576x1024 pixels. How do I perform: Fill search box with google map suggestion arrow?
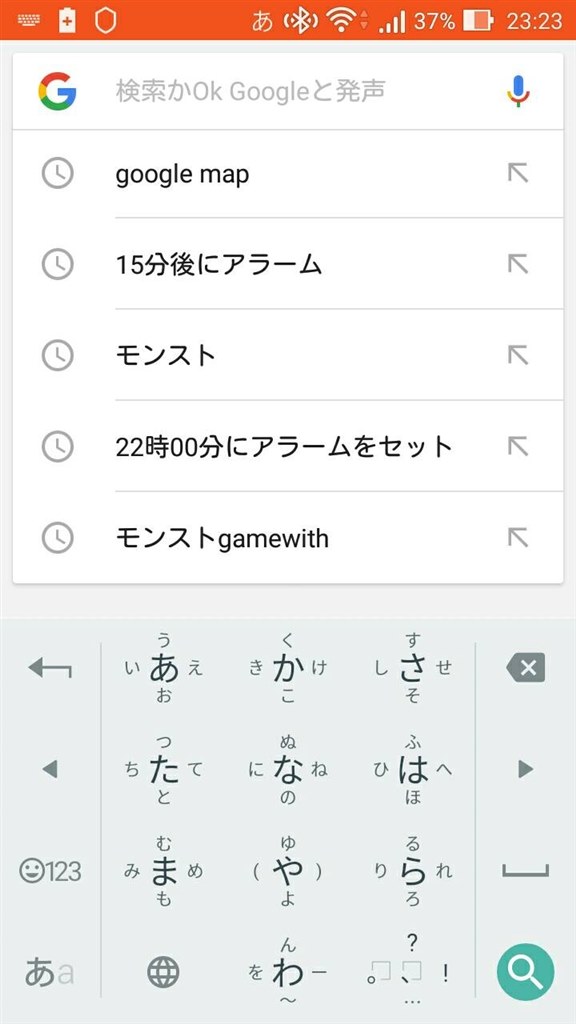pos(518,173)
